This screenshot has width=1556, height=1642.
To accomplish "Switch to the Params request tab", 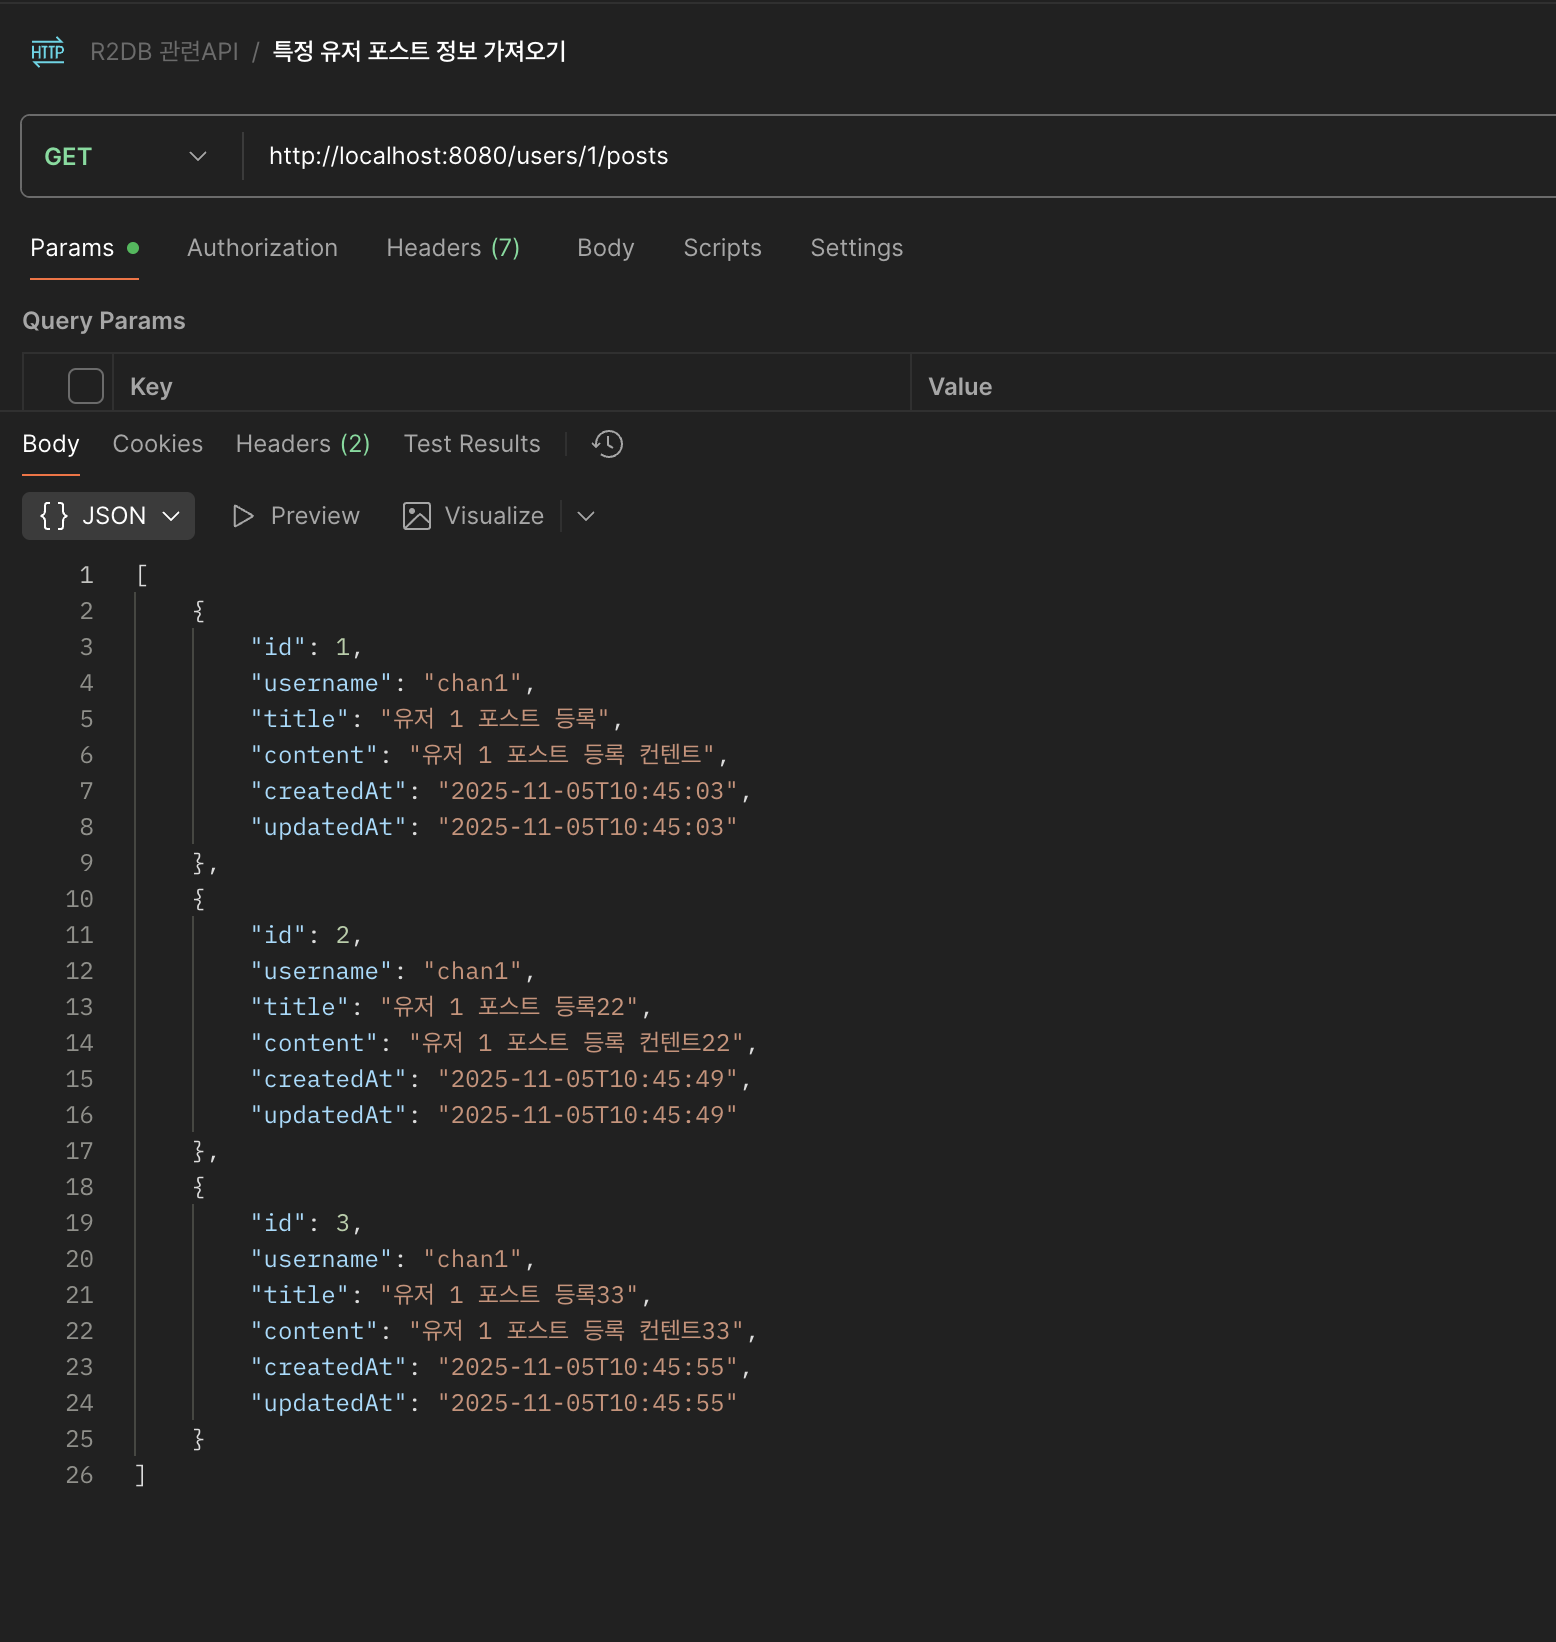I will pyautogui.click(x=84, y=248).
